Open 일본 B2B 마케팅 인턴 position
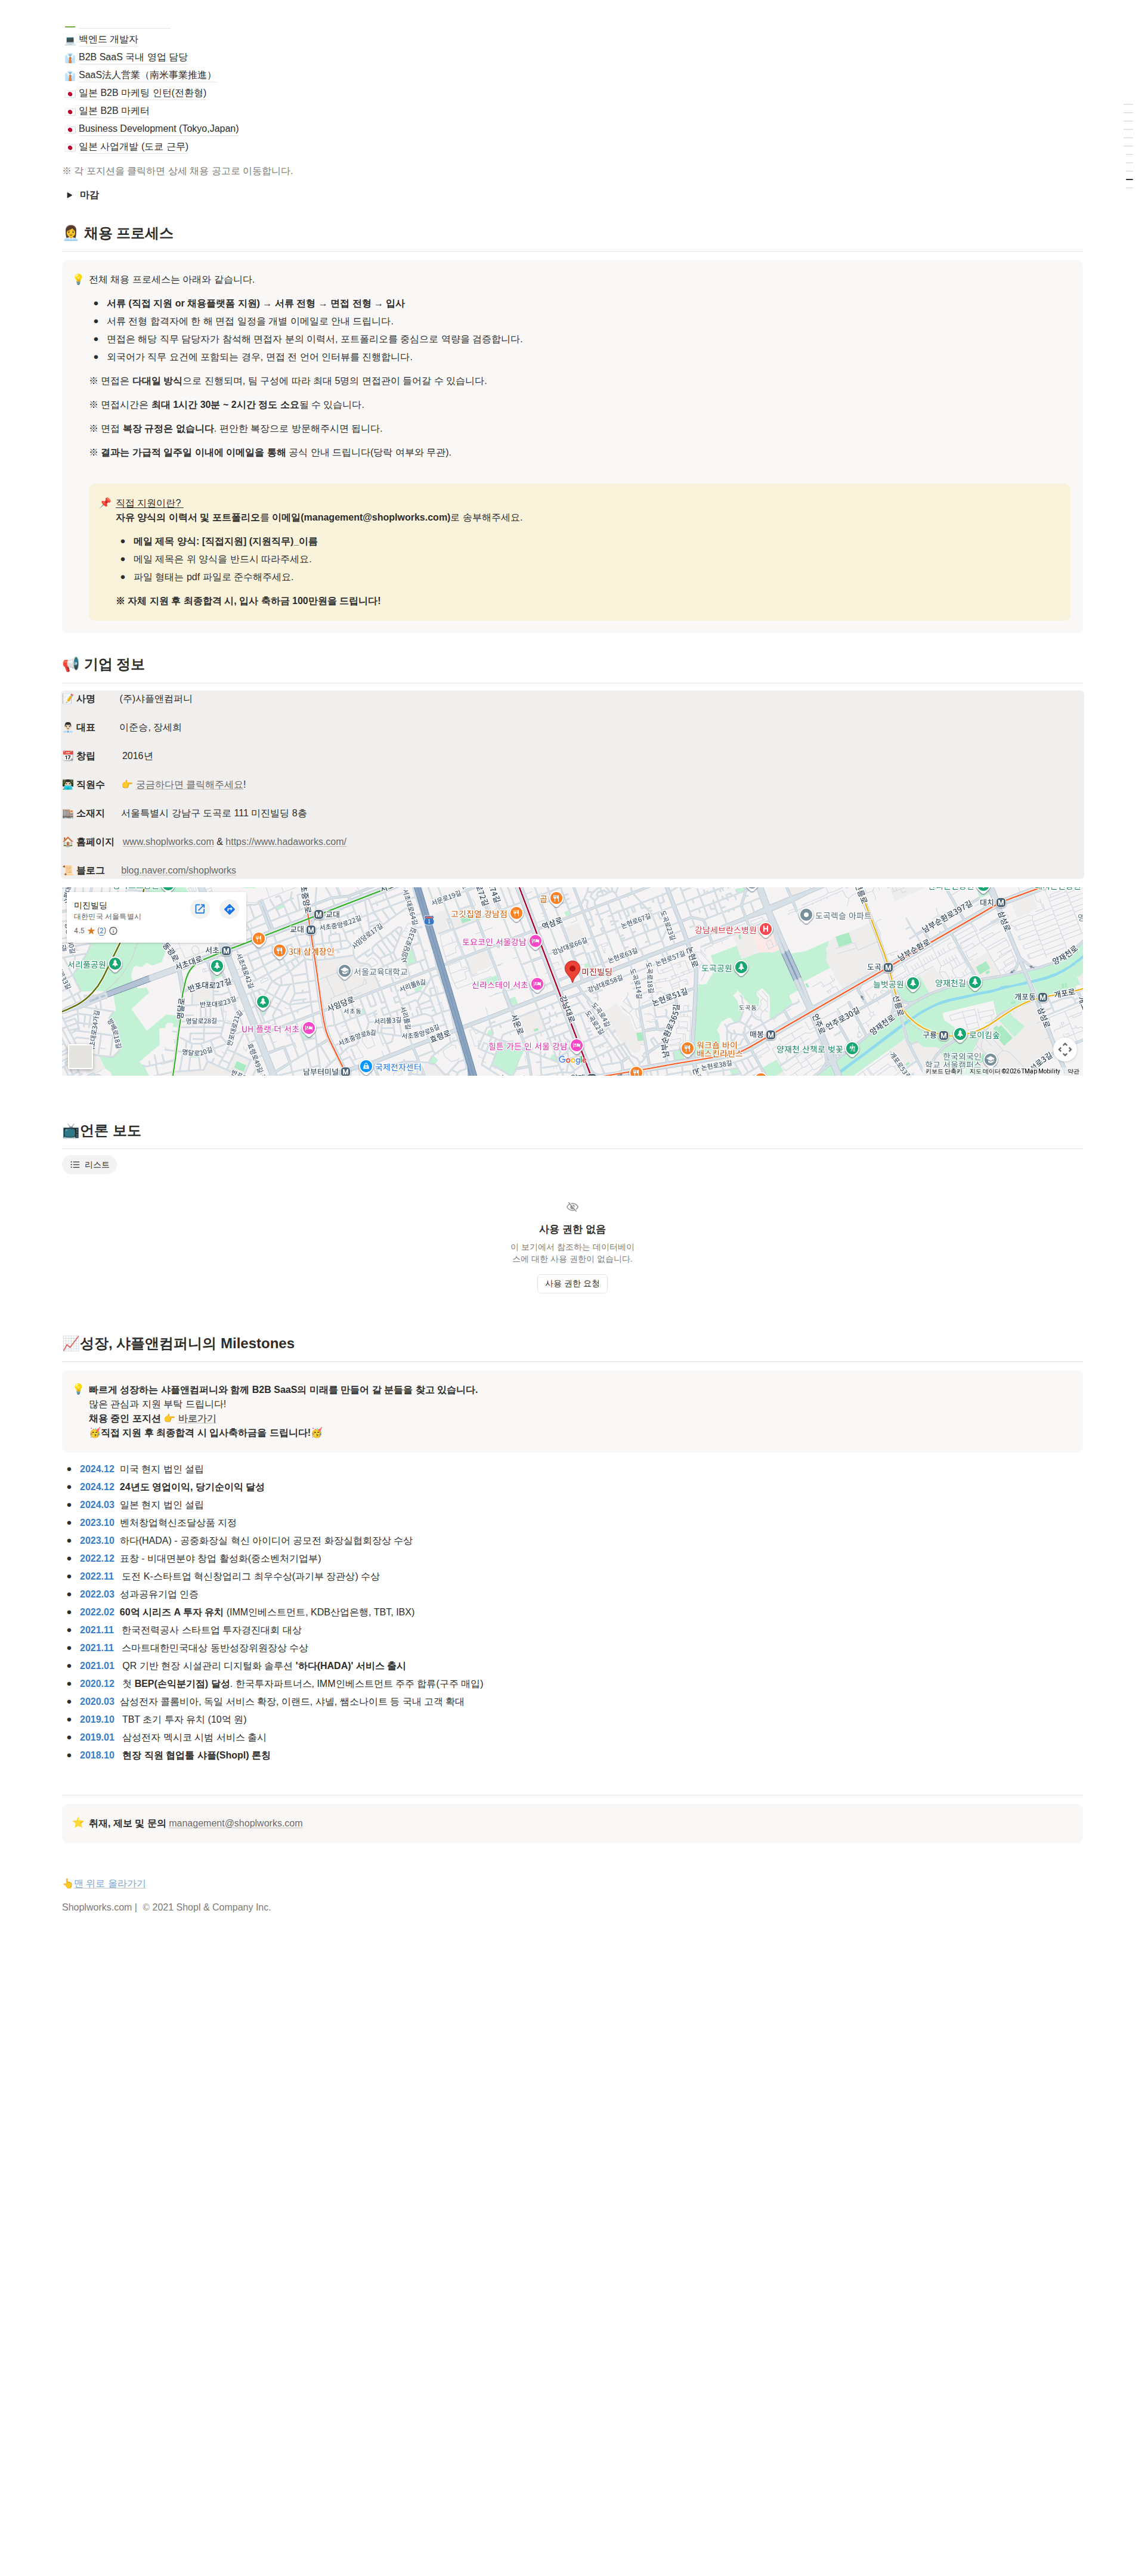1145x2576 pixels. click(142, 93)
